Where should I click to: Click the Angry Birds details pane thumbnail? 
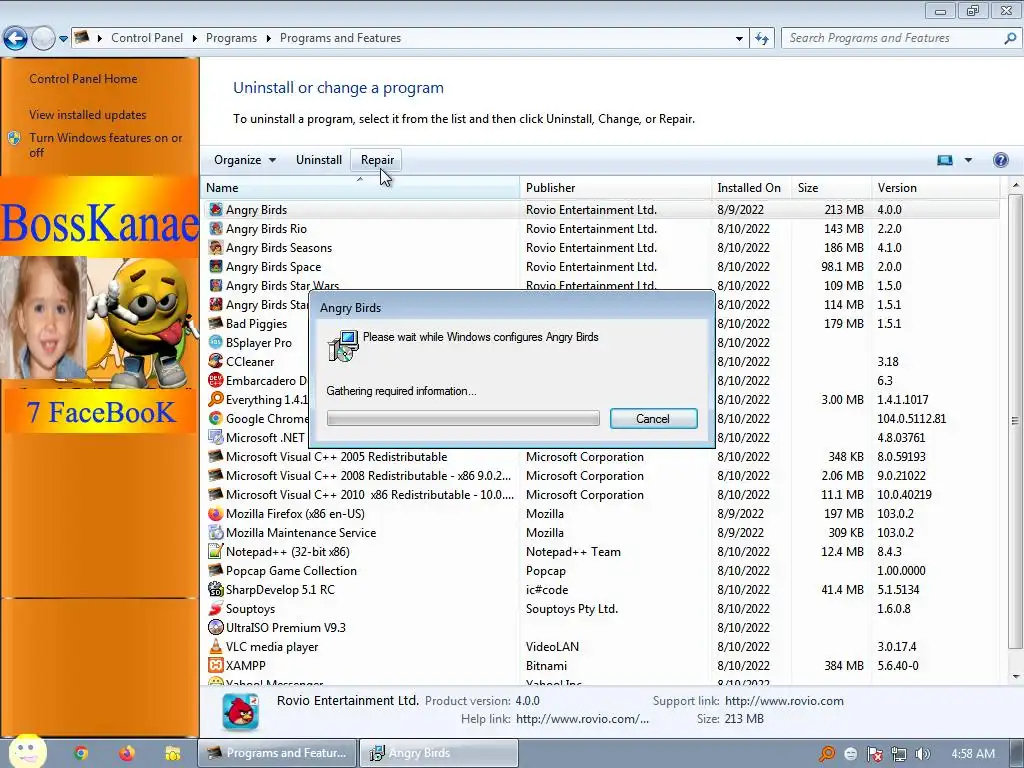240,711
